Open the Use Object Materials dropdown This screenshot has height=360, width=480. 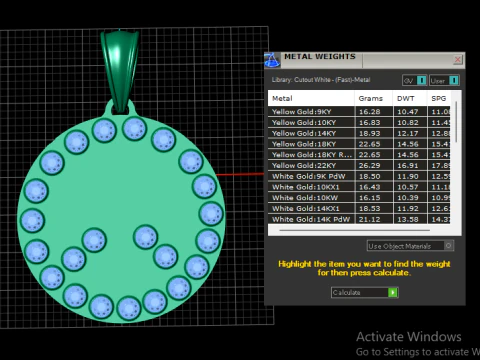tap(410, 246)
